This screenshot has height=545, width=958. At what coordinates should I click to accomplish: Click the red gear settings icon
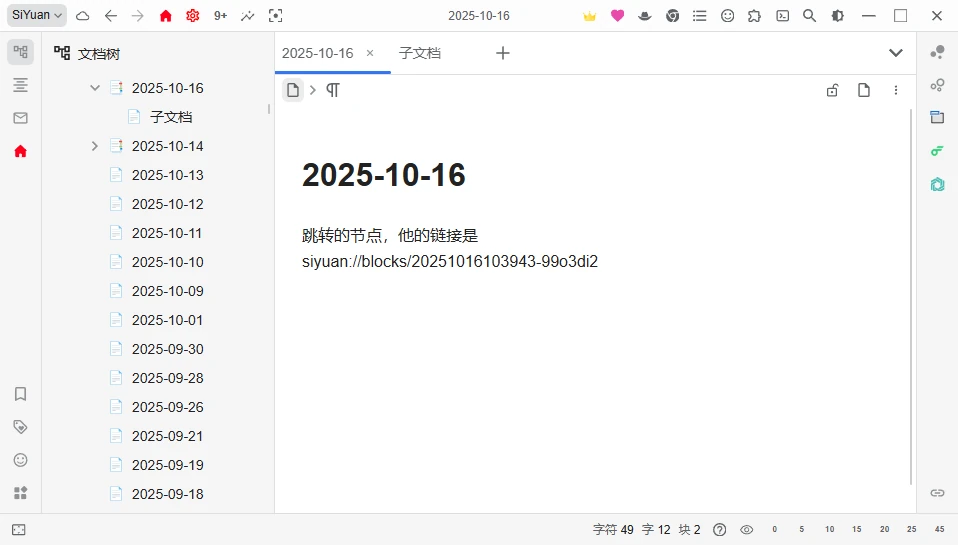[x=192, y=16]
